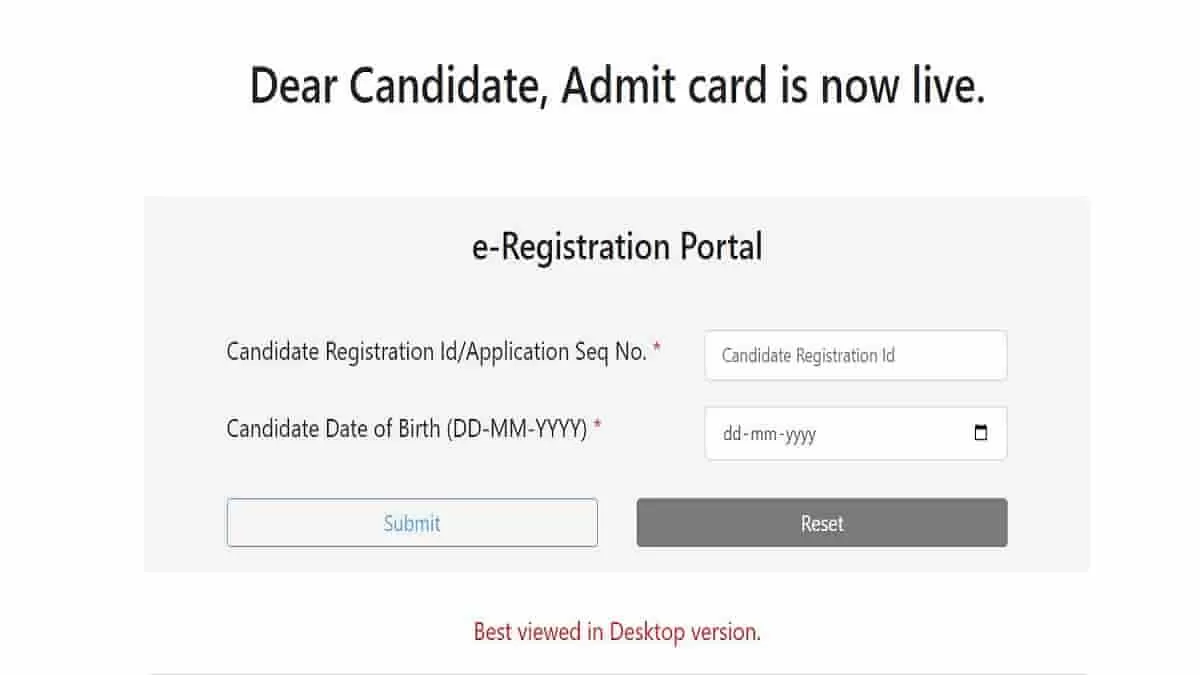Click the red 'Best viewed in Desktop version.' notice
This screenshot has width=1200, height=675.
coord(617,632)
